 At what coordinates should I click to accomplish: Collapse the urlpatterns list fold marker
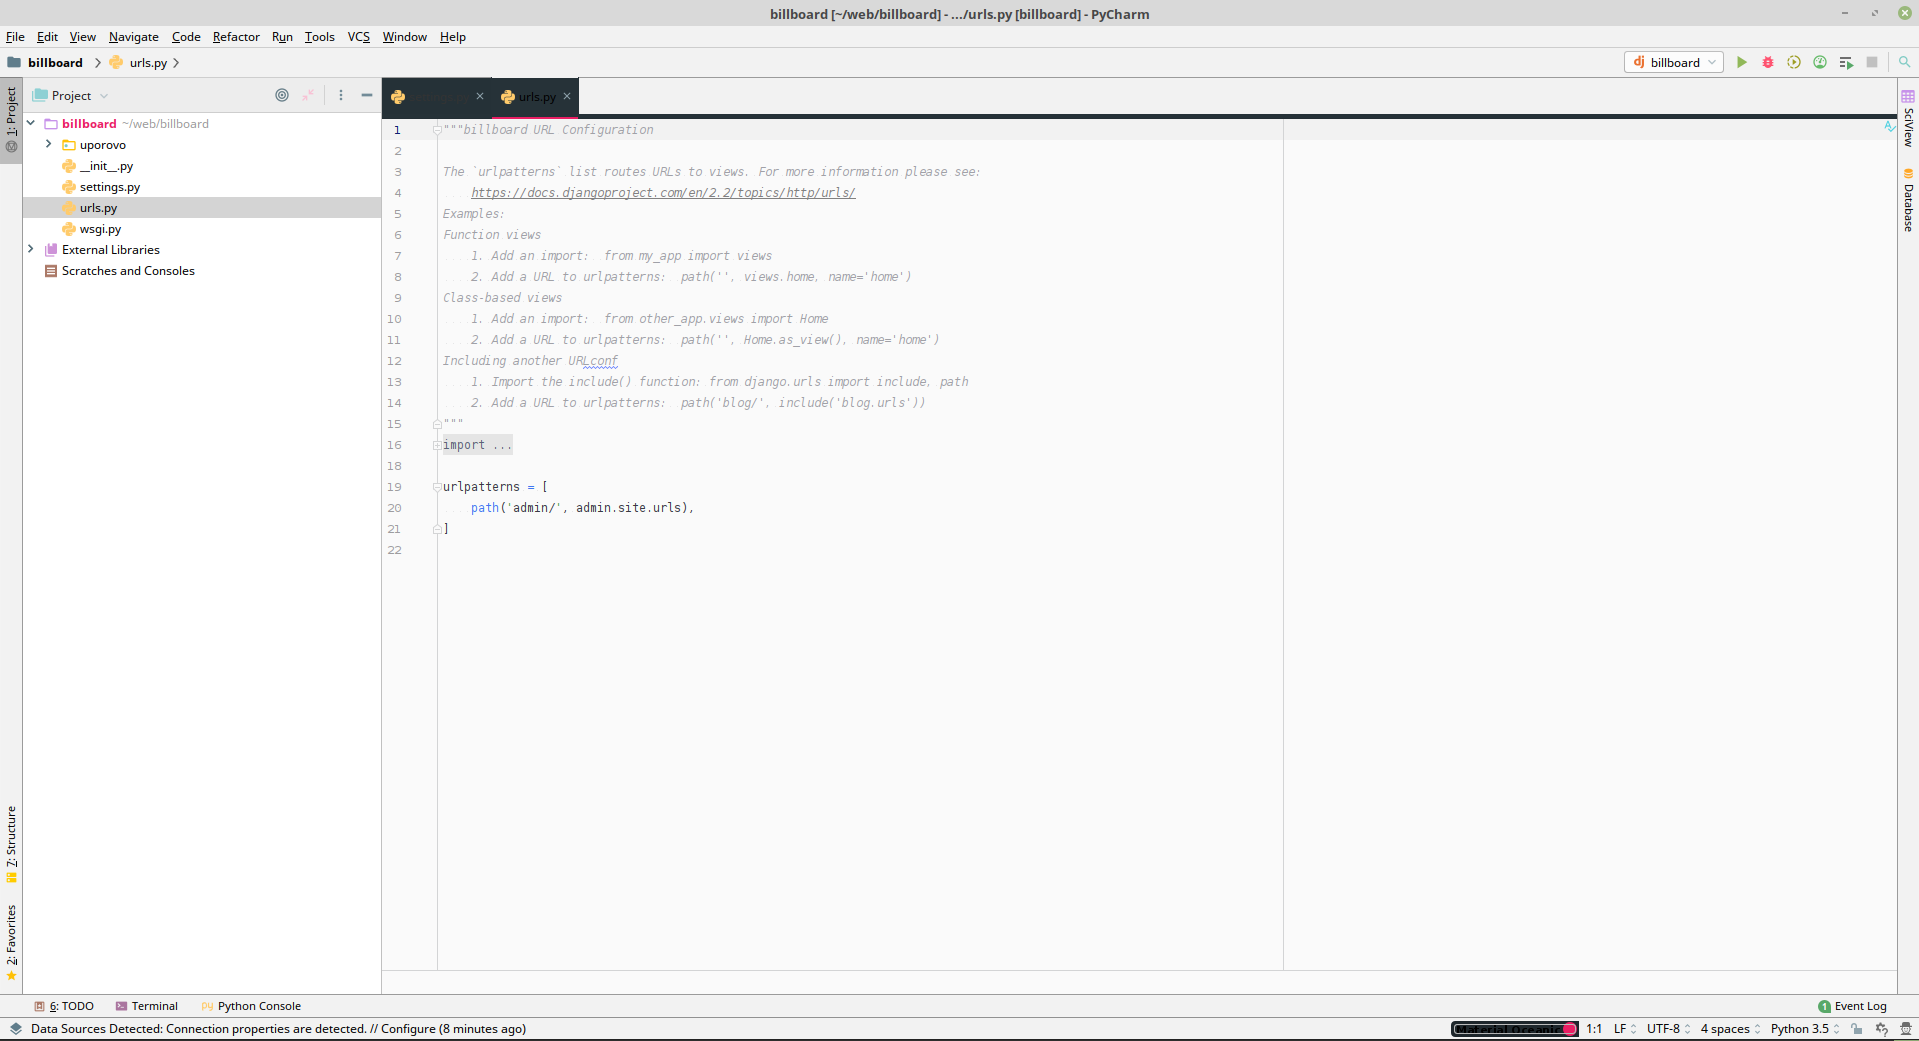pyautogui.click(x=437, y=487)
